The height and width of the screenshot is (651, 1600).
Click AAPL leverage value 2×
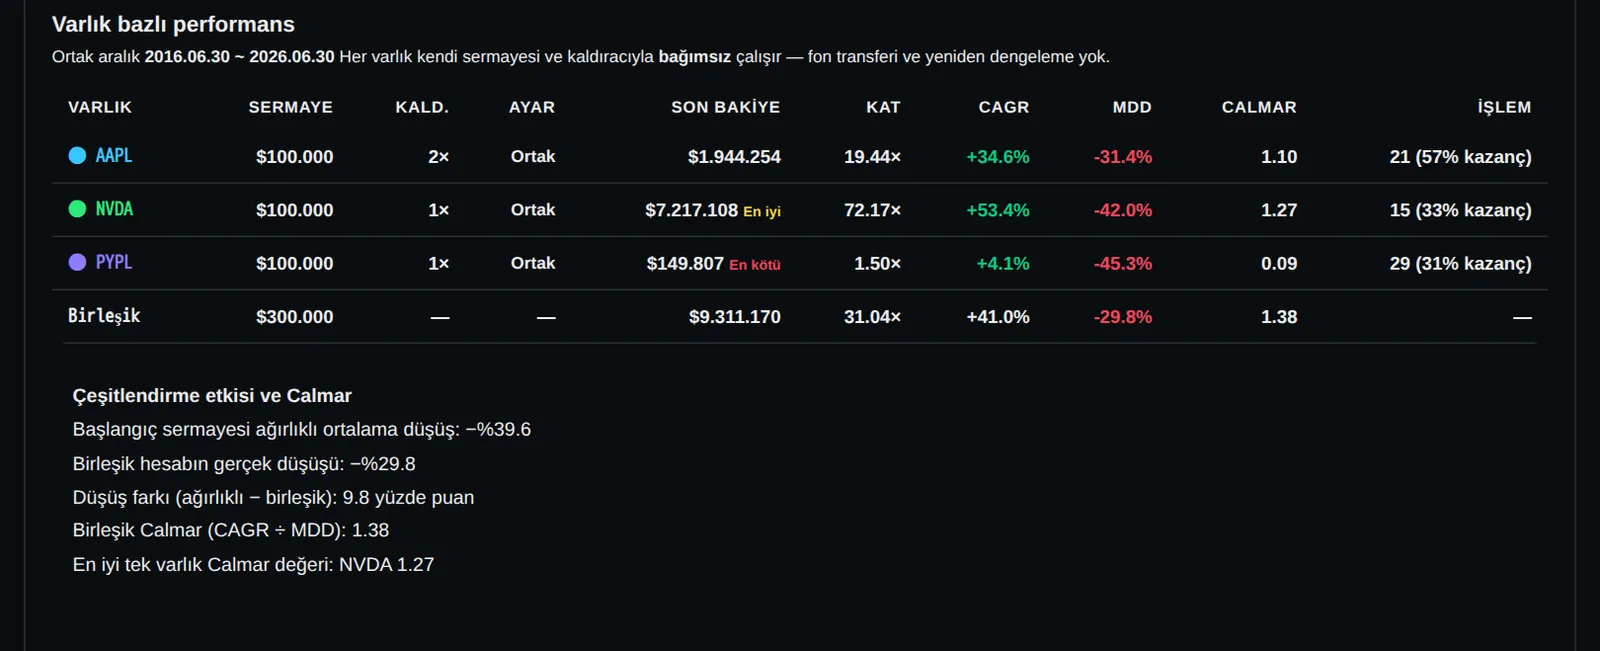tap(439, 157)
